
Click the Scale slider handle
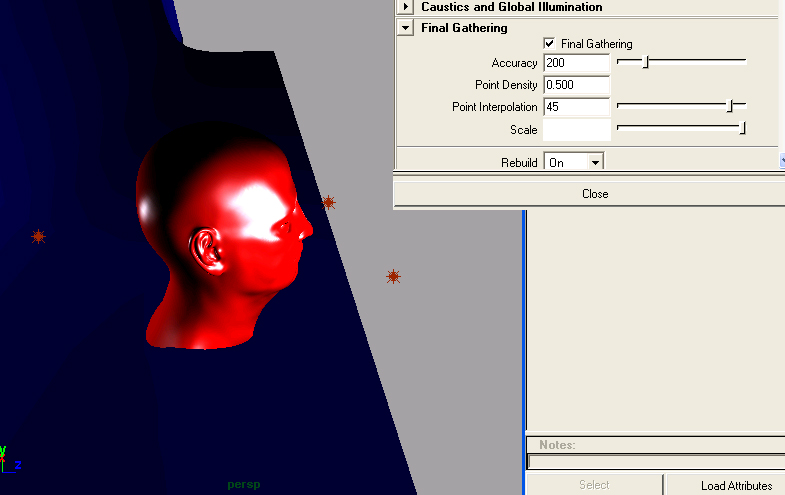[x=743, y=128]
